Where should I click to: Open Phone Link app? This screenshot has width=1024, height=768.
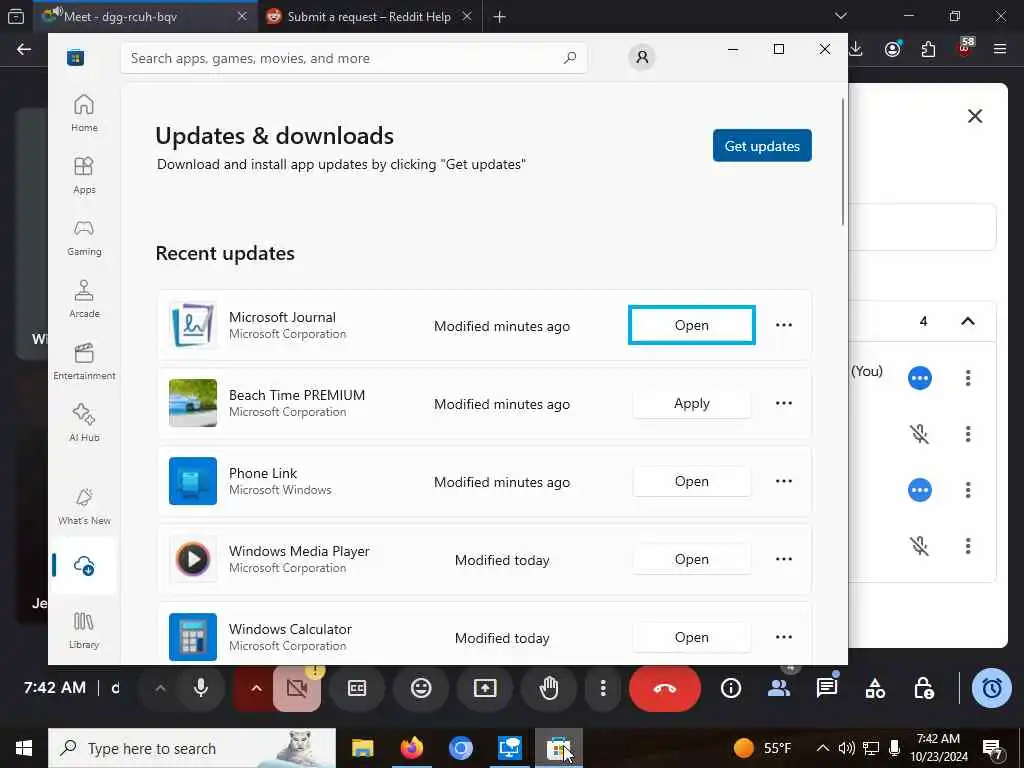tap(692, 481)
